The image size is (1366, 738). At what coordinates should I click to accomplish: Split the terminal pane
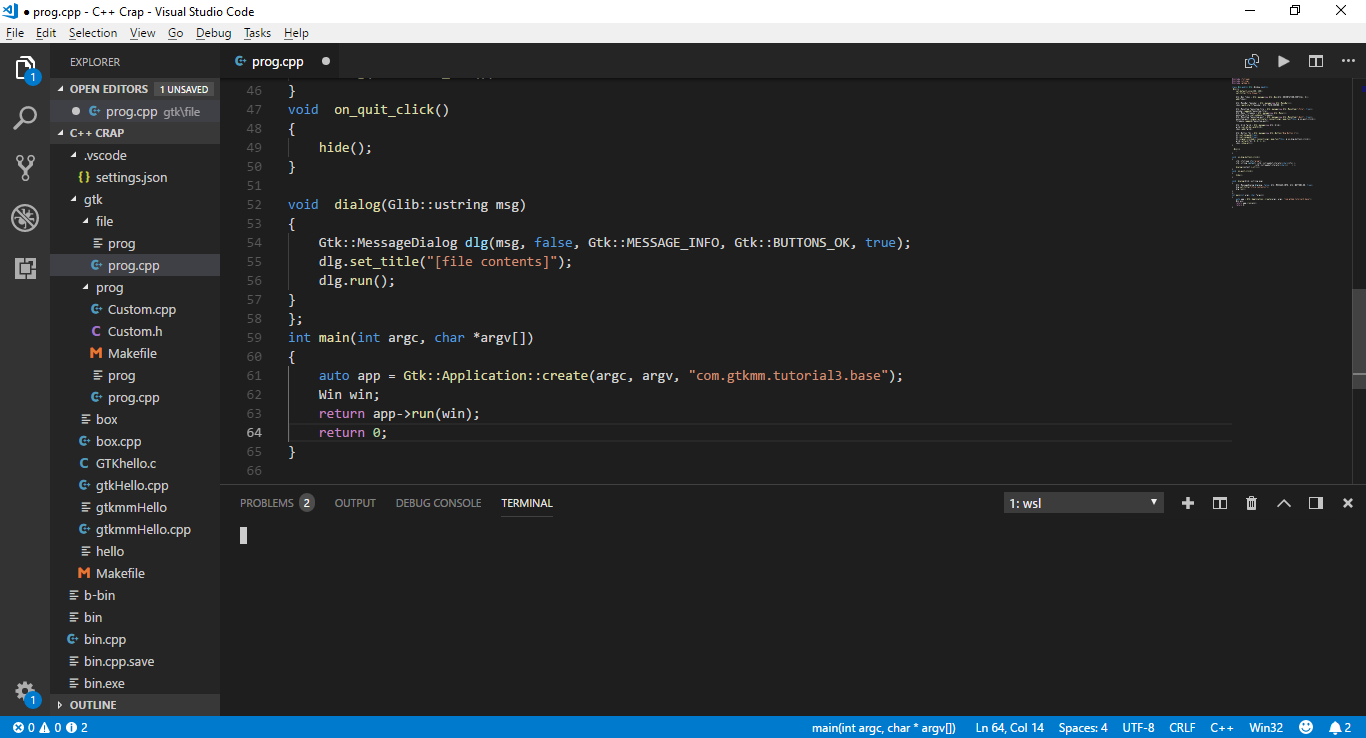(x=1219, y=503)
